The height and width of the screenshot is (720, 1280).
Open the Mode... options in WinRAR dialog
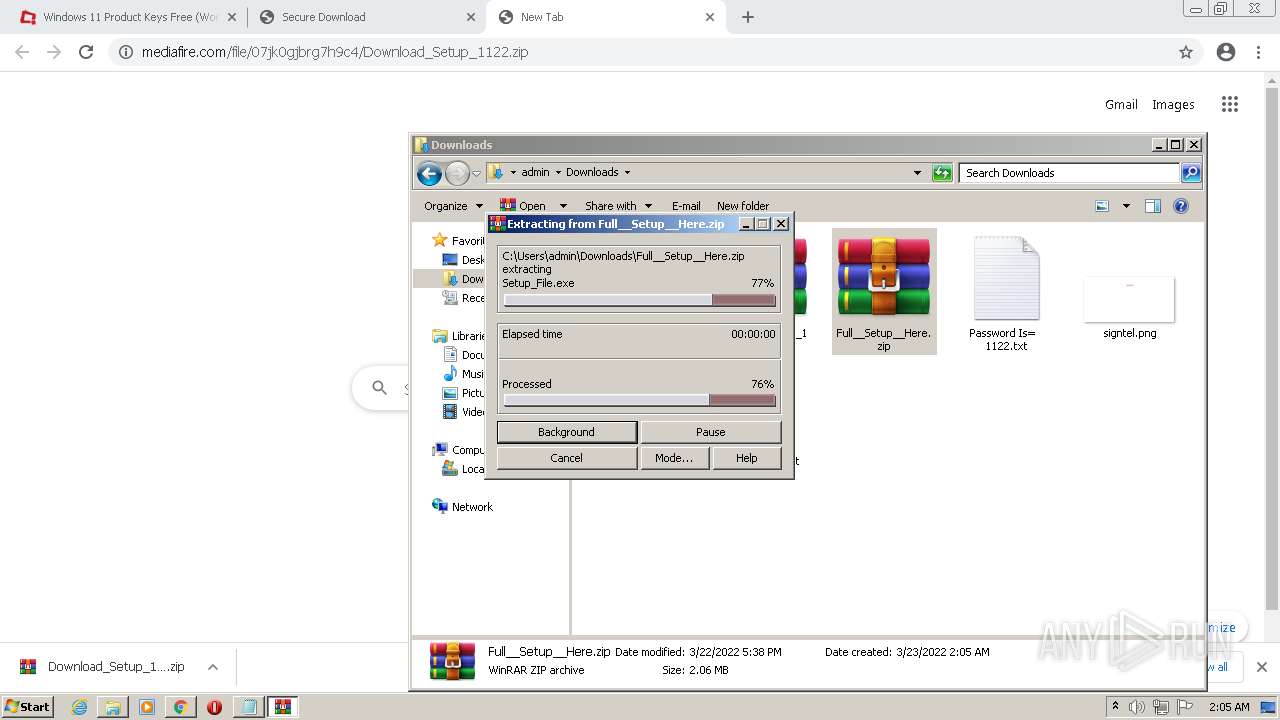[674, 458]
